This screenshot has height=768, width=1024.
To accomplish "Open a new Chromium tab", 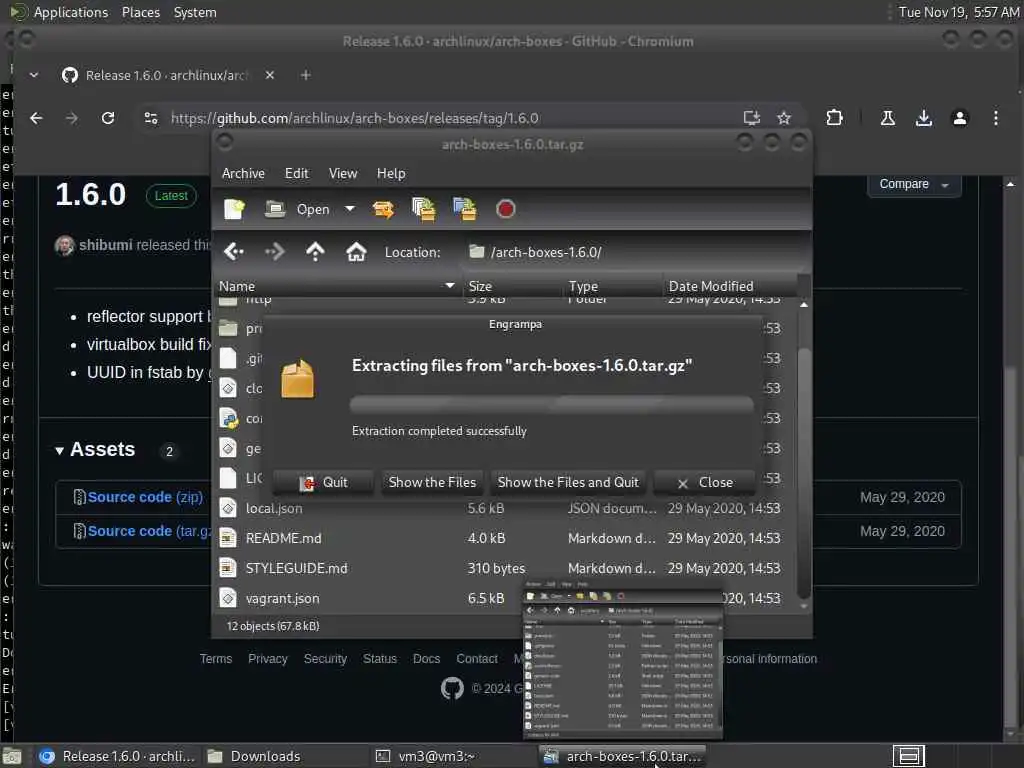I will (x=306, y=75).
